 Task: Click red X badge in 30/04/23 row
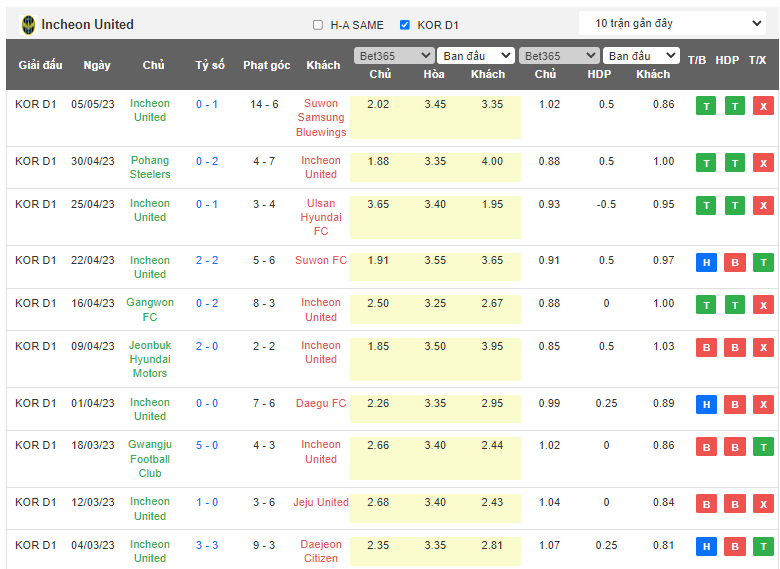coord(764,163)
